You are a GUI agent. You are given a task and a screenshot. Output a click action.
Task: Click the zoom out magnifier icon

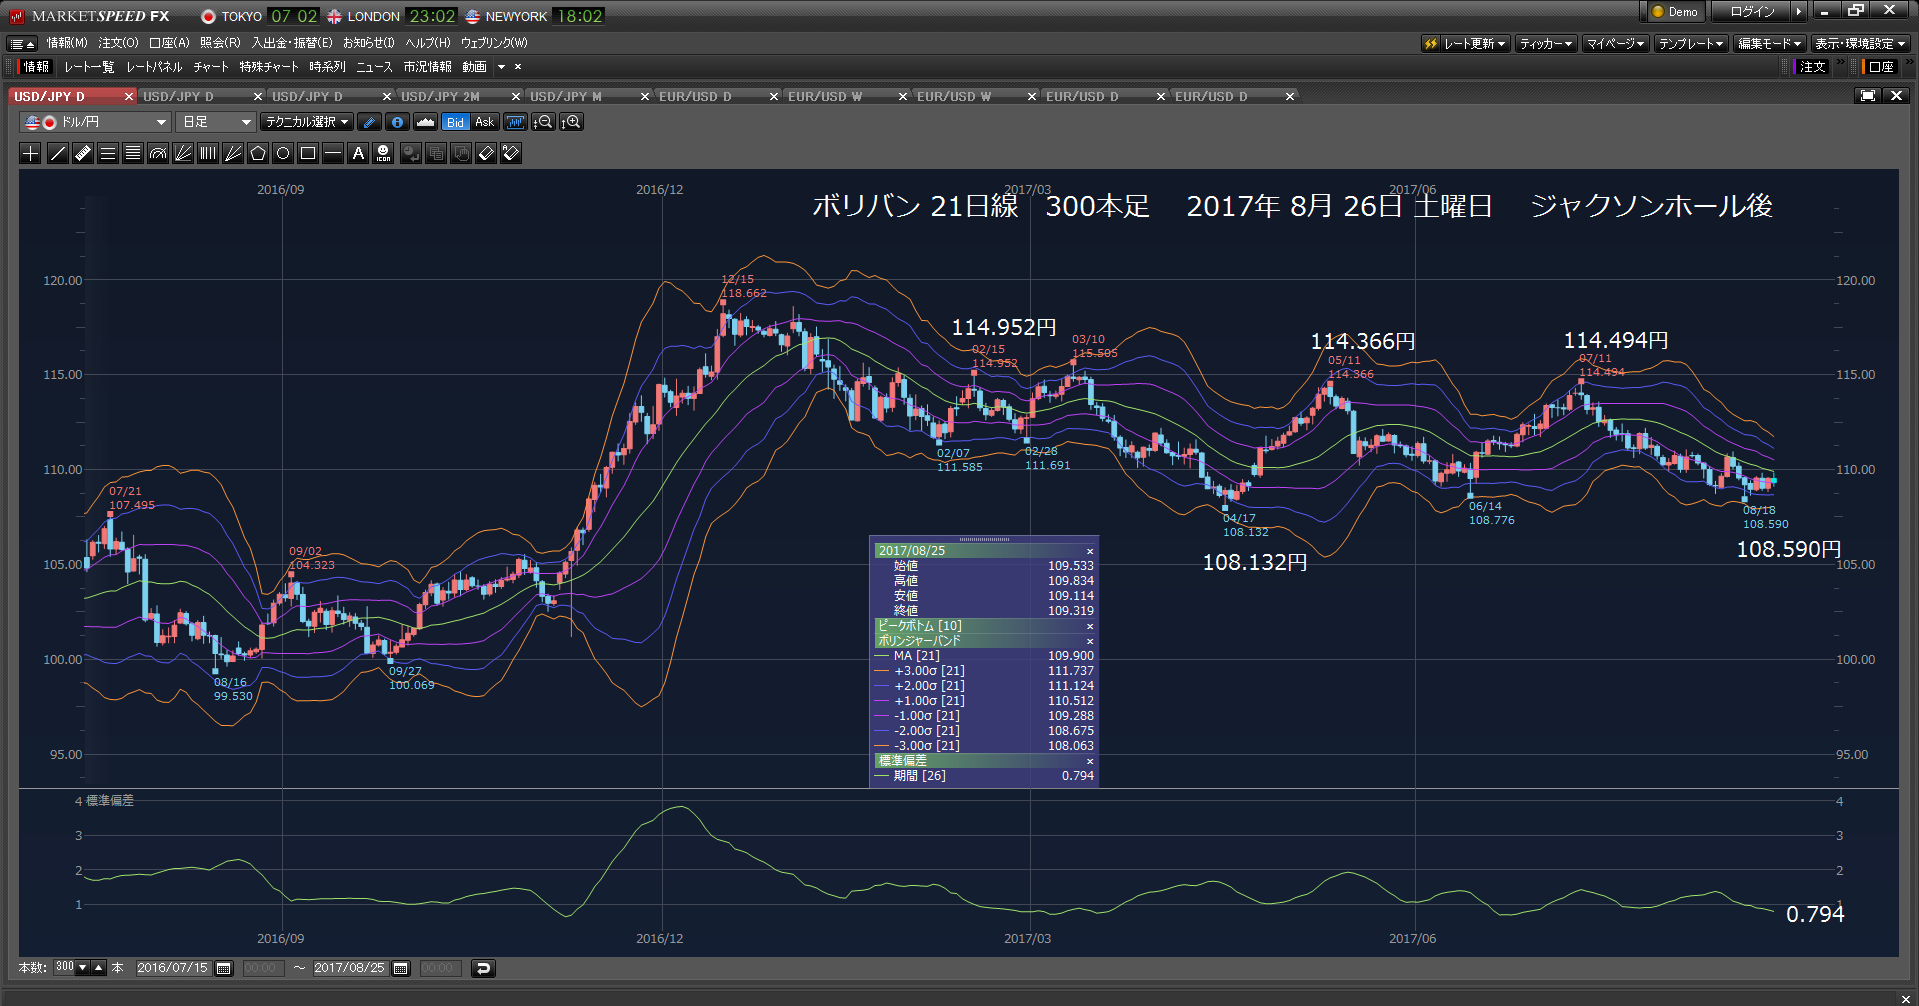pyautogui.click(x=544, y=122)
